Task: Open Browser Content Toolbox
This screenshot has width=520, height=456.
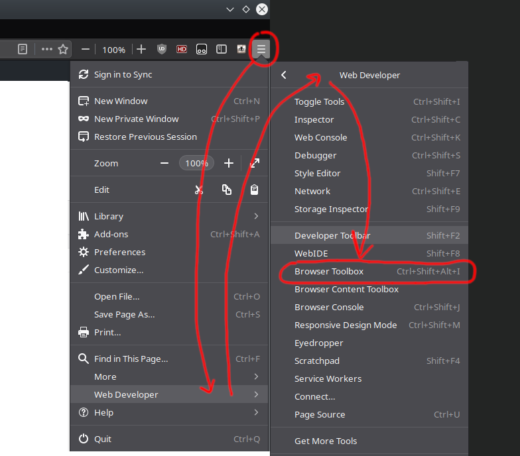Action: (x=369, y=289)
